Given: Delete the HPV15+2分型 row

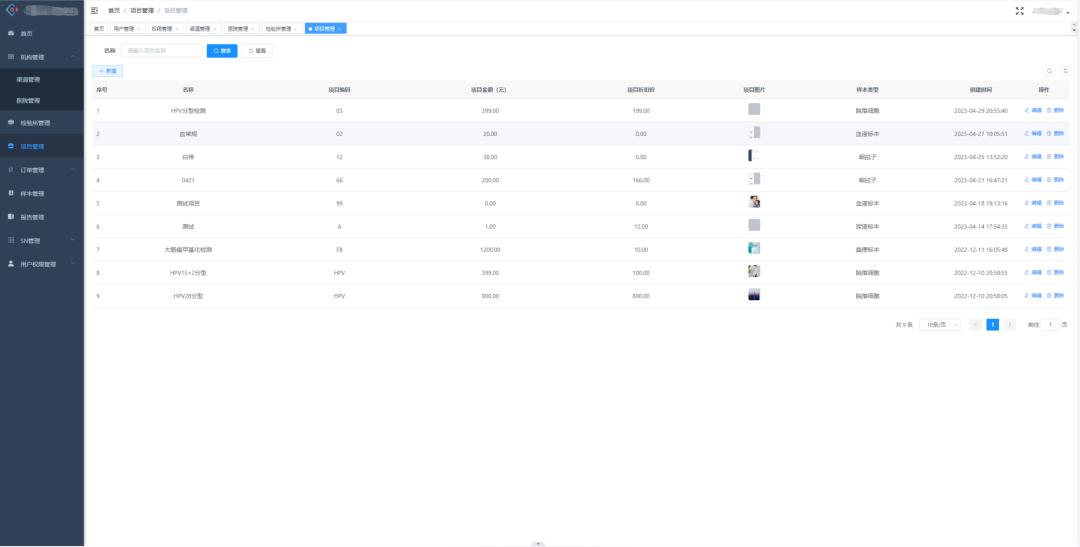Looking at the screenshot, I should pyautogui.click(x=1055, y=273).
